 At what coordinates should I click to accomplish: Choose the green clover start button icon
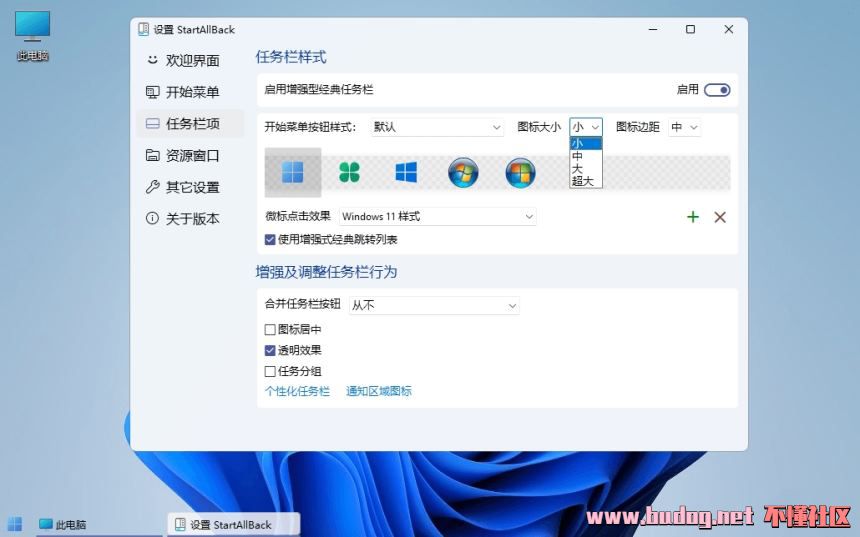[349, 172]
